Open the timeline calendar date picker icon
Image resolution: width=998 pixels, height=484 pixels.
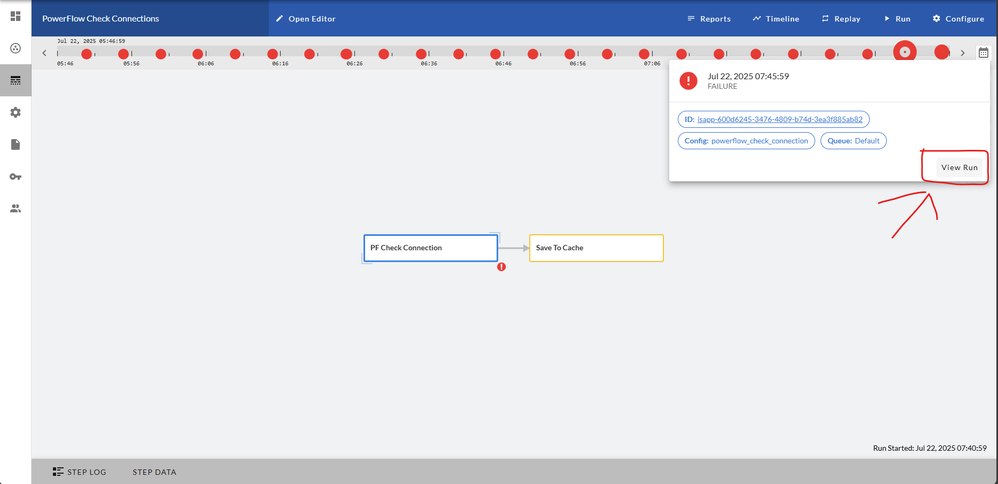983,53
